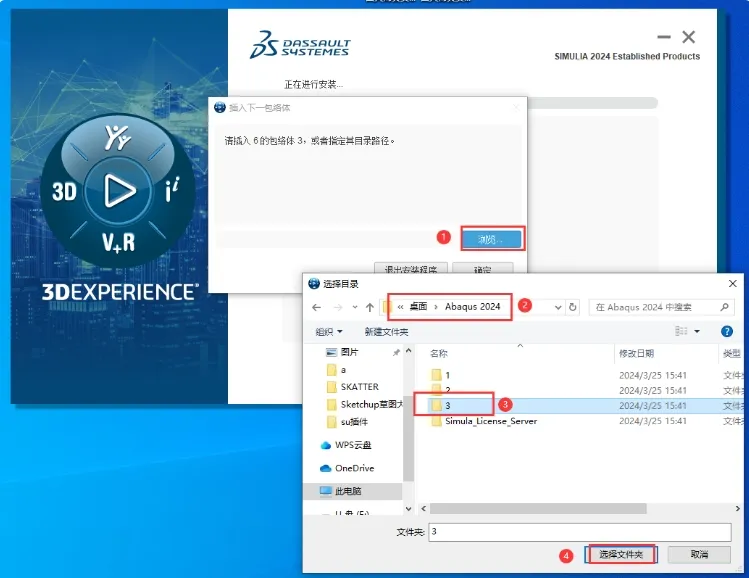Click 桌面 in the address path
Image resolution: width=749 pixels, height=578 pixels.
[418, 307]
